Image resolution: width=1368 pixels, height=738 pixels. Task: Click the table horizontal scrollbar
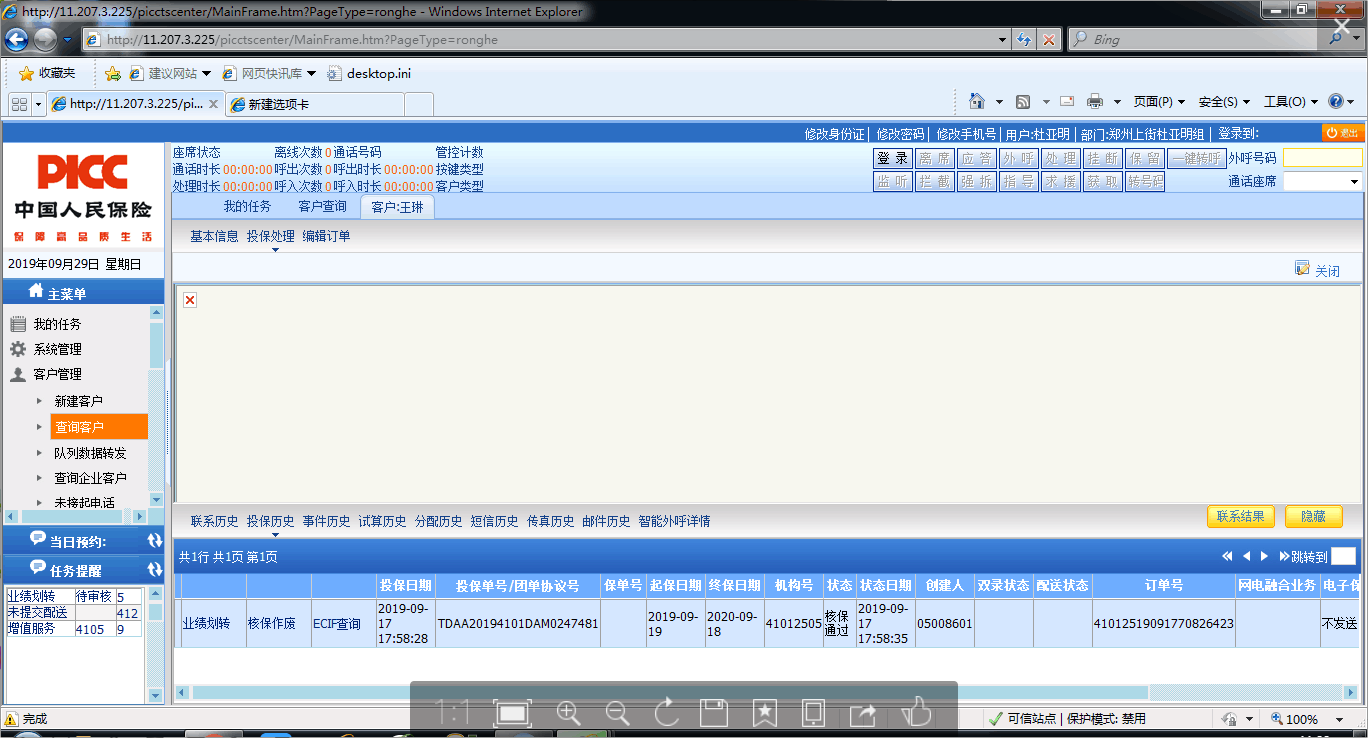[x=671, y=693]
